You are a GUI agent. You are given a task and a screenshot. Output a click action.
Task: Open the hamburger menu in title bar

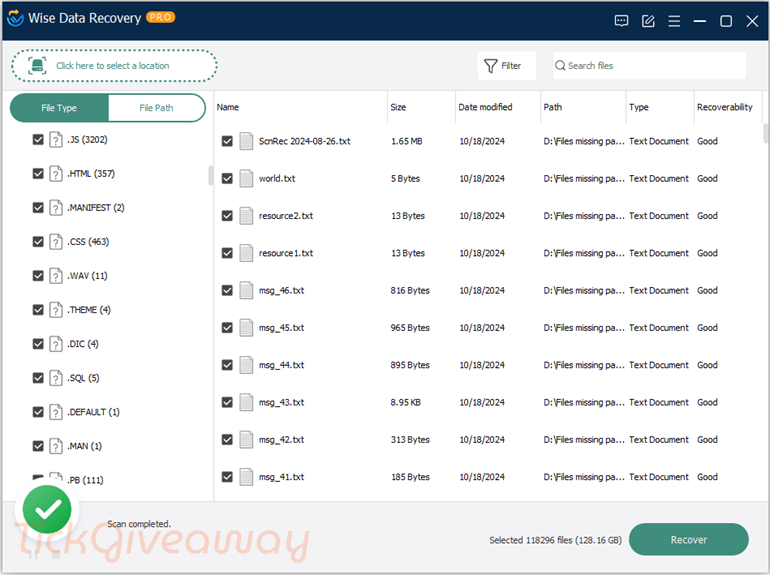(x=674, y=21)
